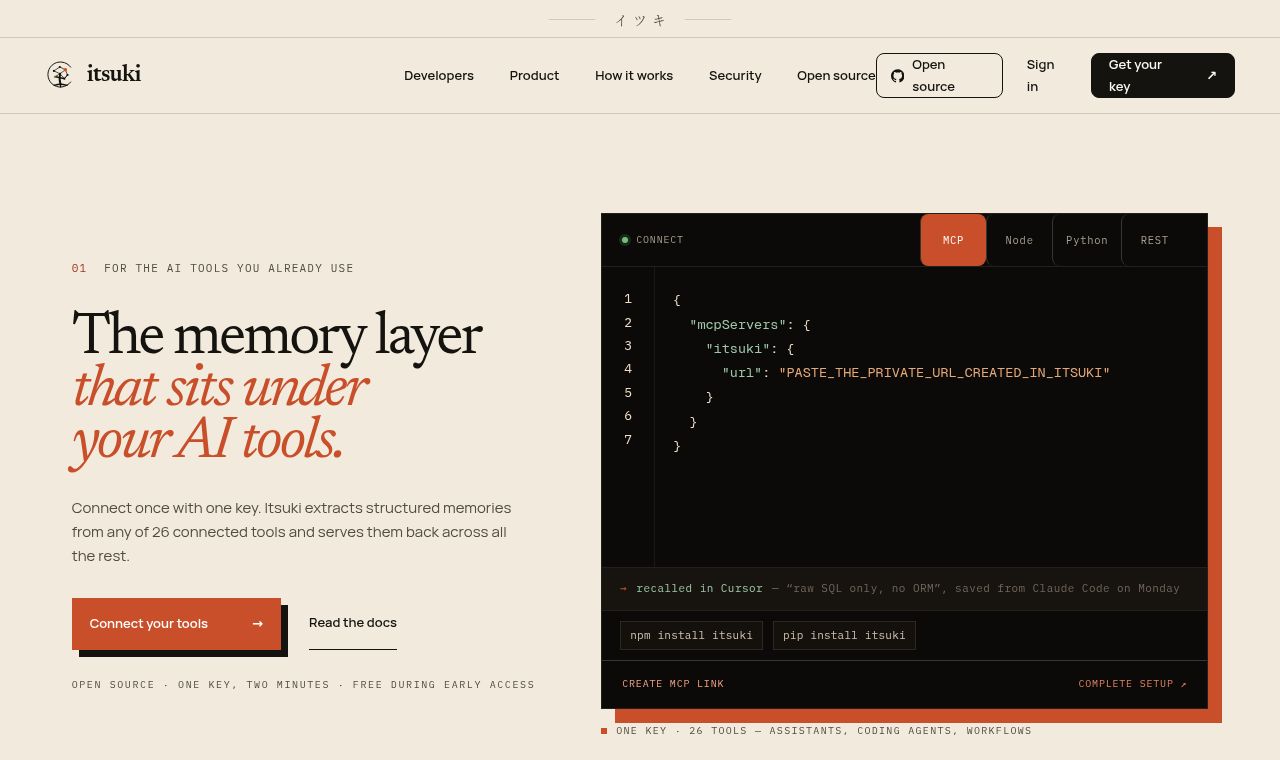This screenshot has width=1280, height=760.
Task: Click the Create MCP Link link
Action: pyautogui.click(x=673, y=684)
